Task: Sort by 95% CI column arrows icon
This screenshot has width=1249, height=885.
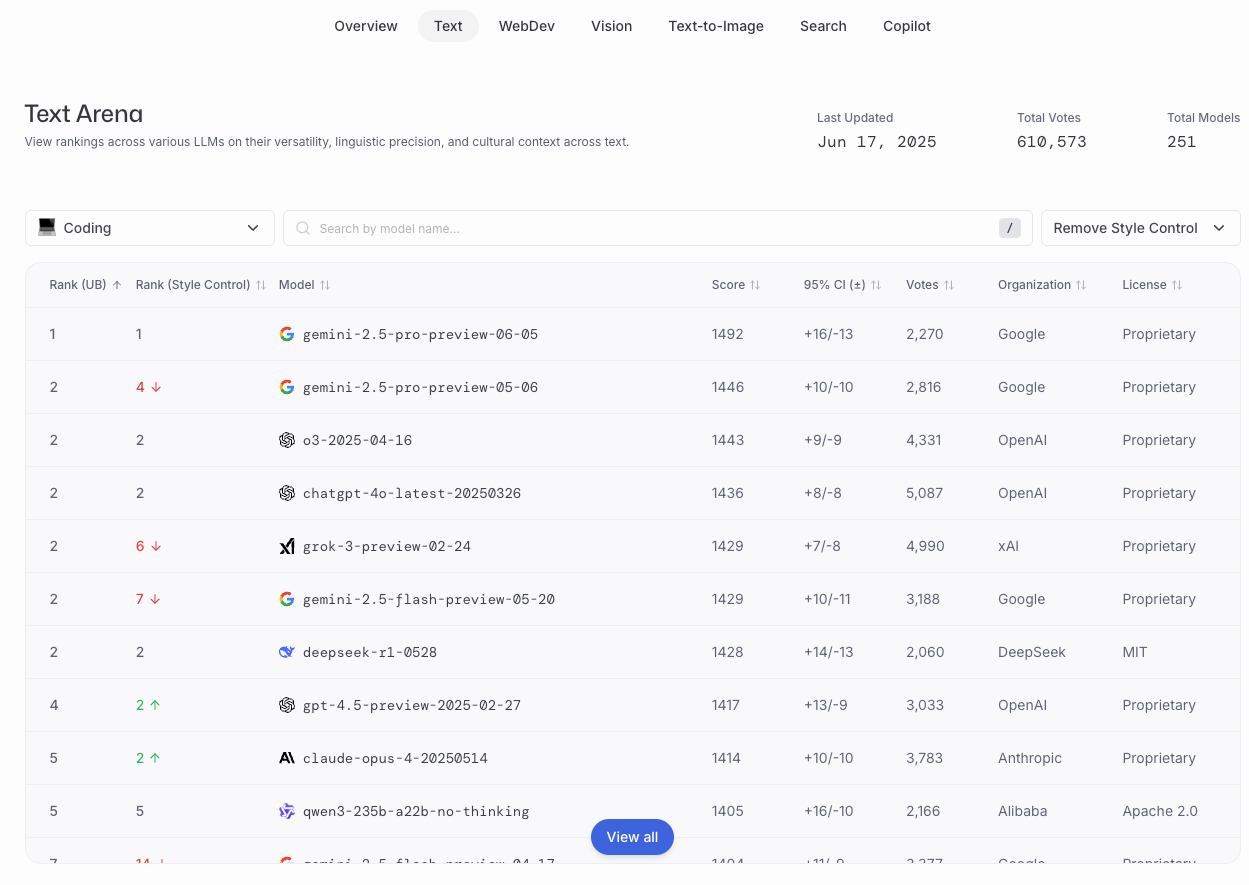Action: [x=876, y=285]
